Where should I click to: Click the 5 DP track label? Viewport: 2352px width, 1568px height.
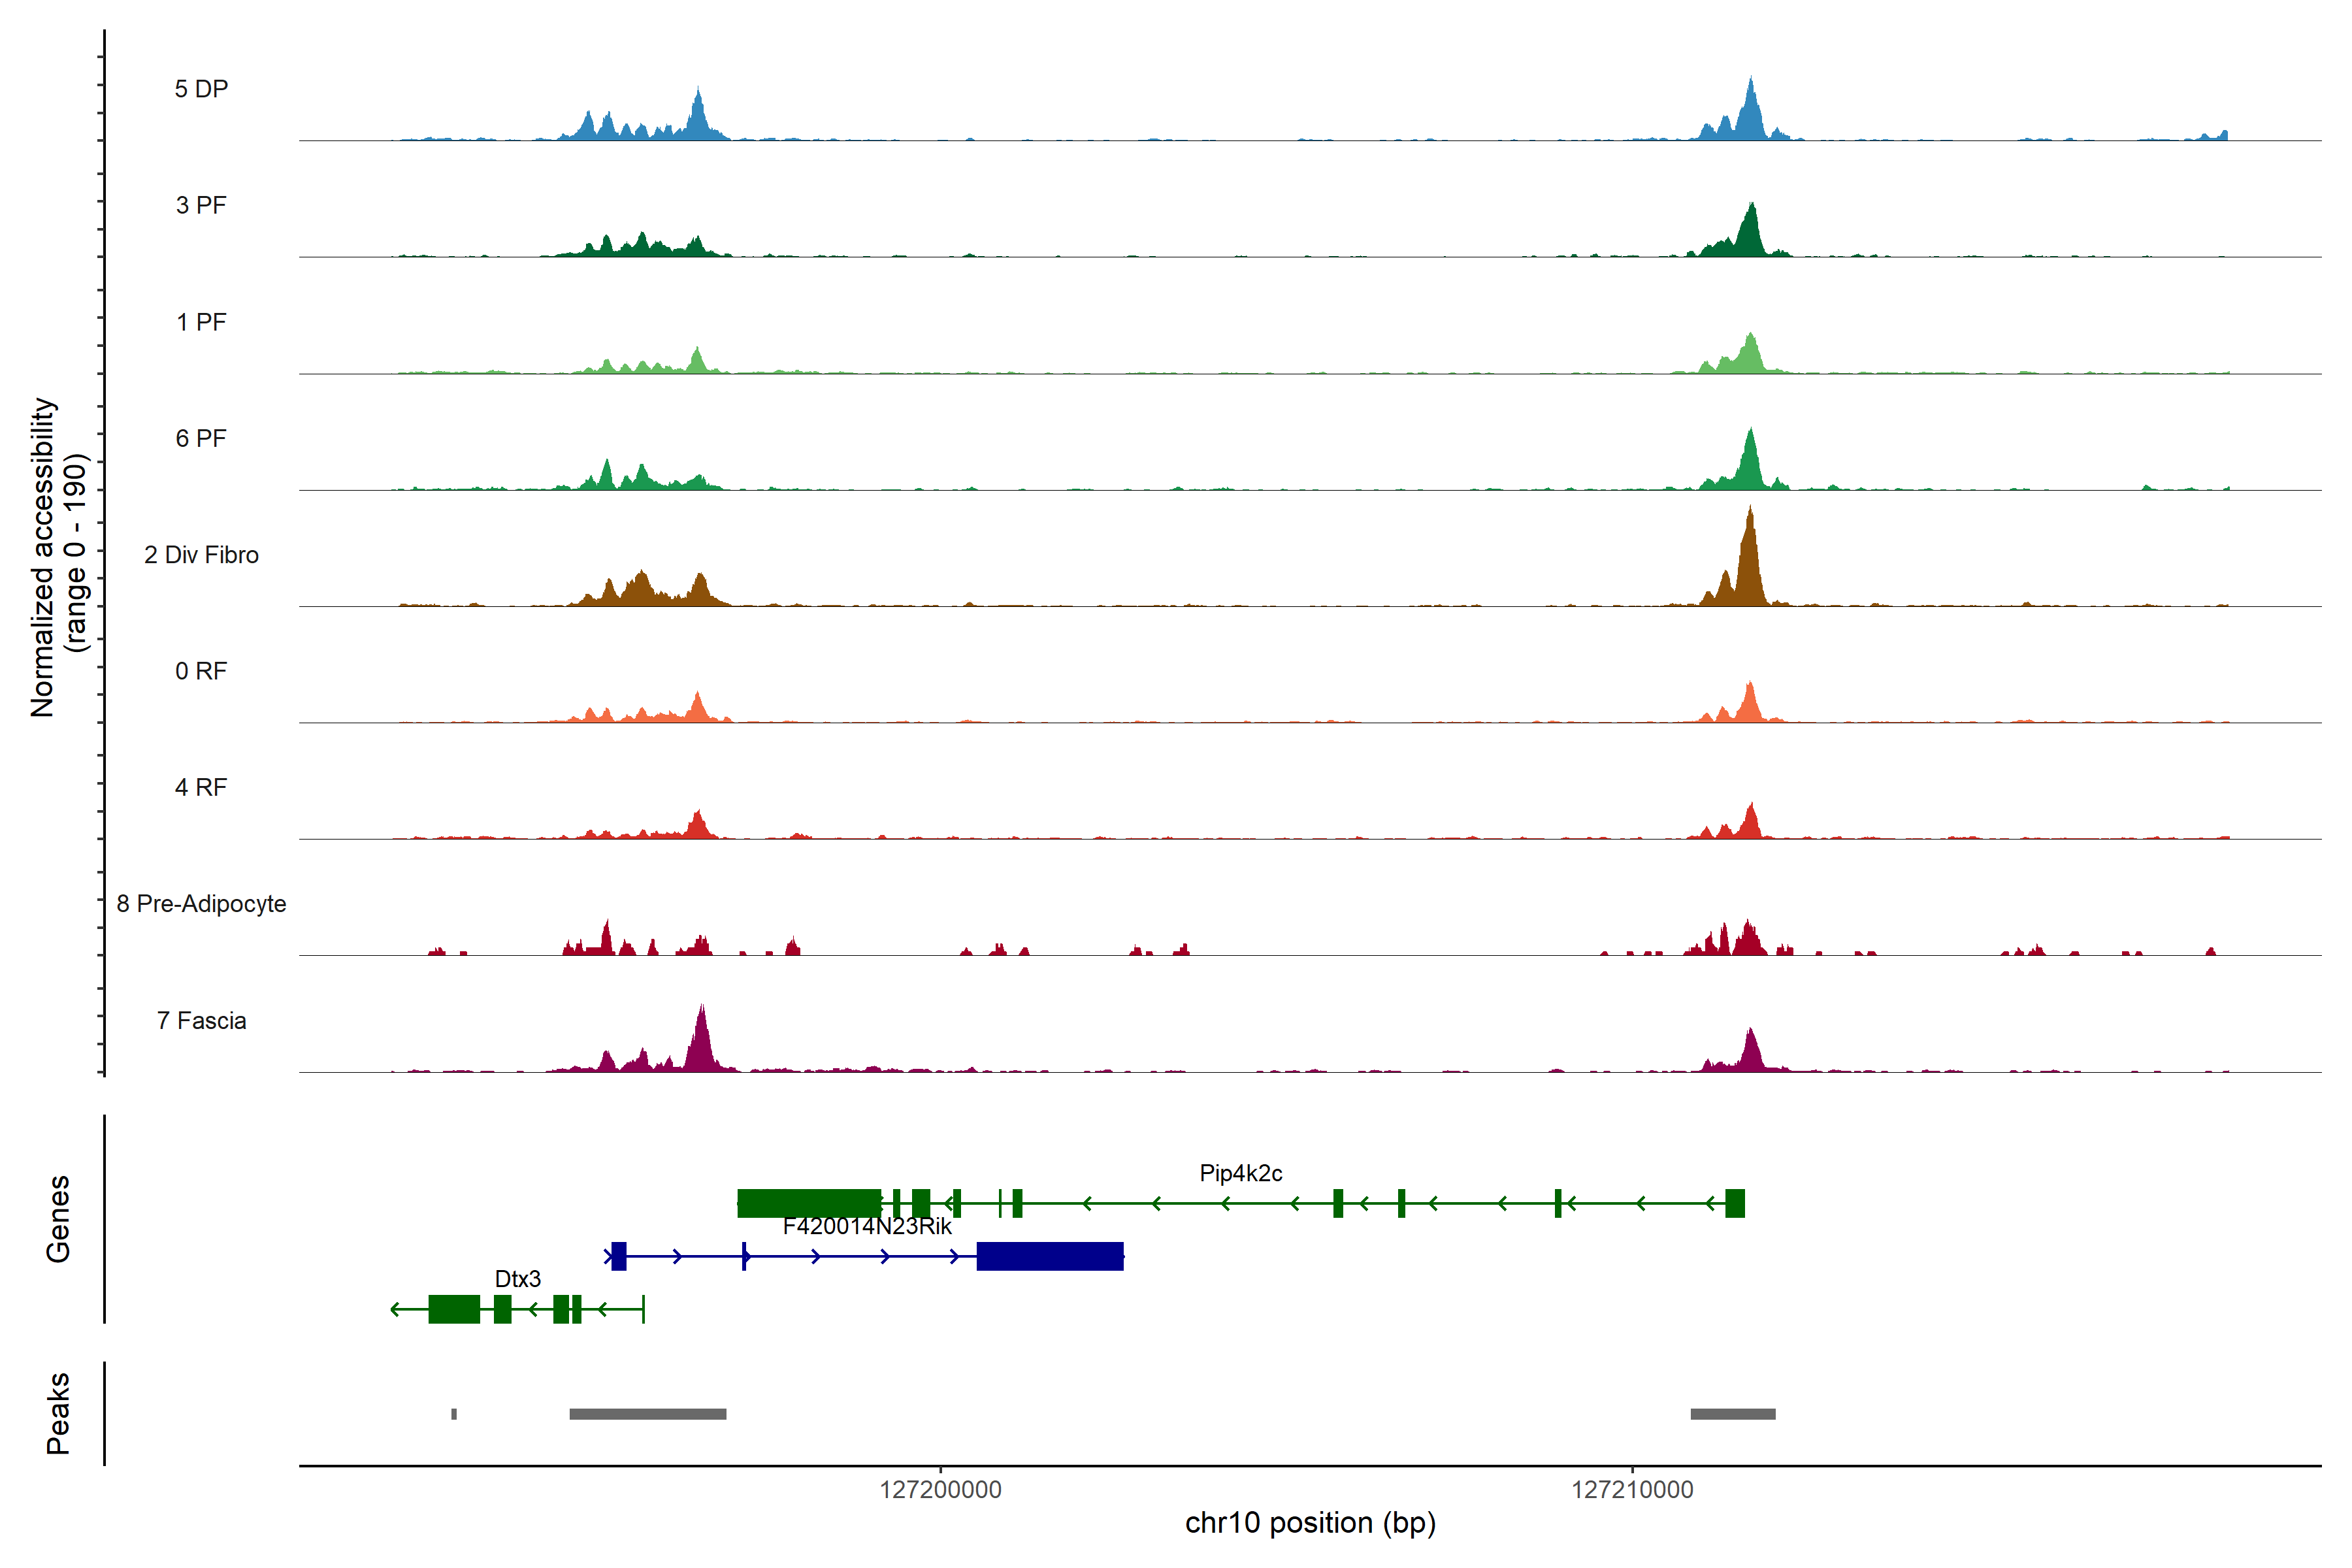tap(201, 89)
